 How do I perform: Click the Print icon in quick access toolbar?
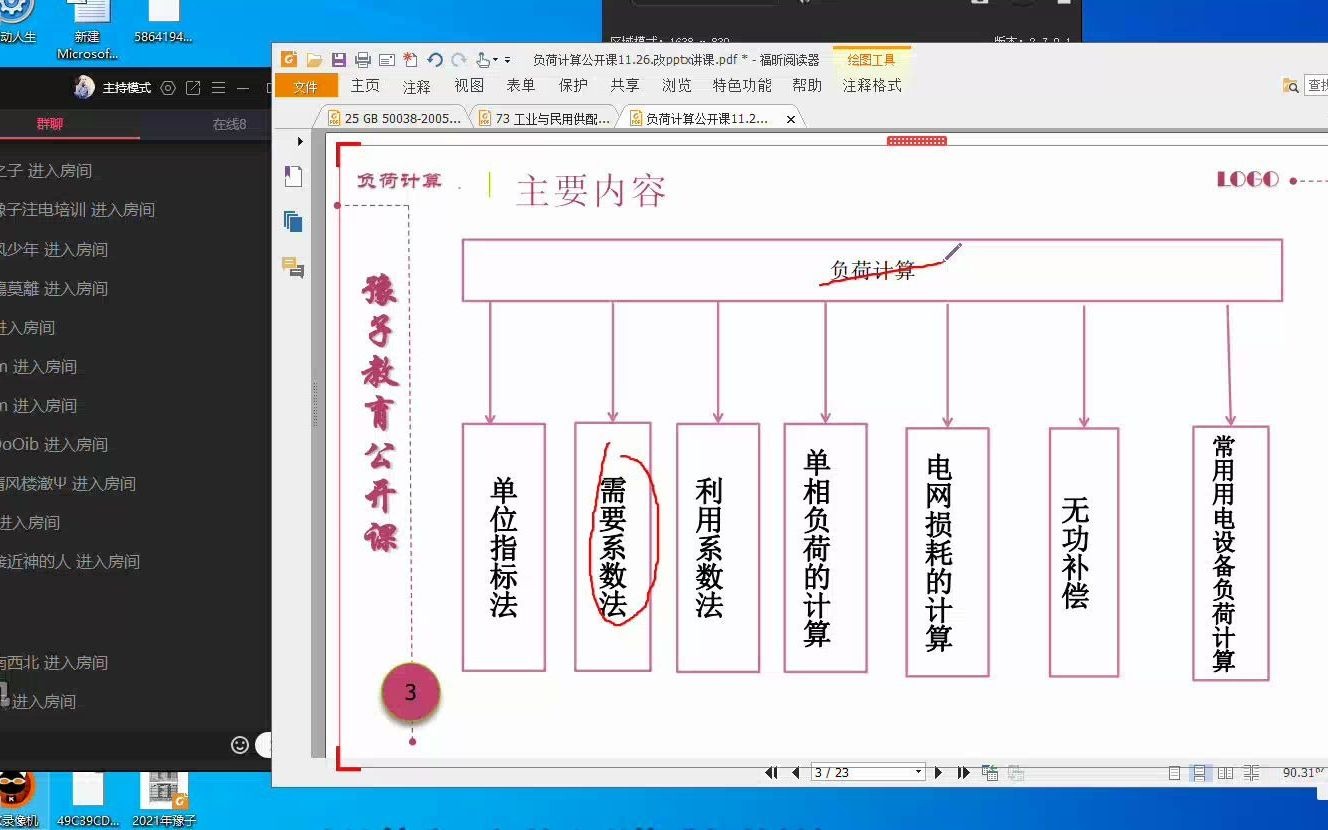click(x=363, y=59)
